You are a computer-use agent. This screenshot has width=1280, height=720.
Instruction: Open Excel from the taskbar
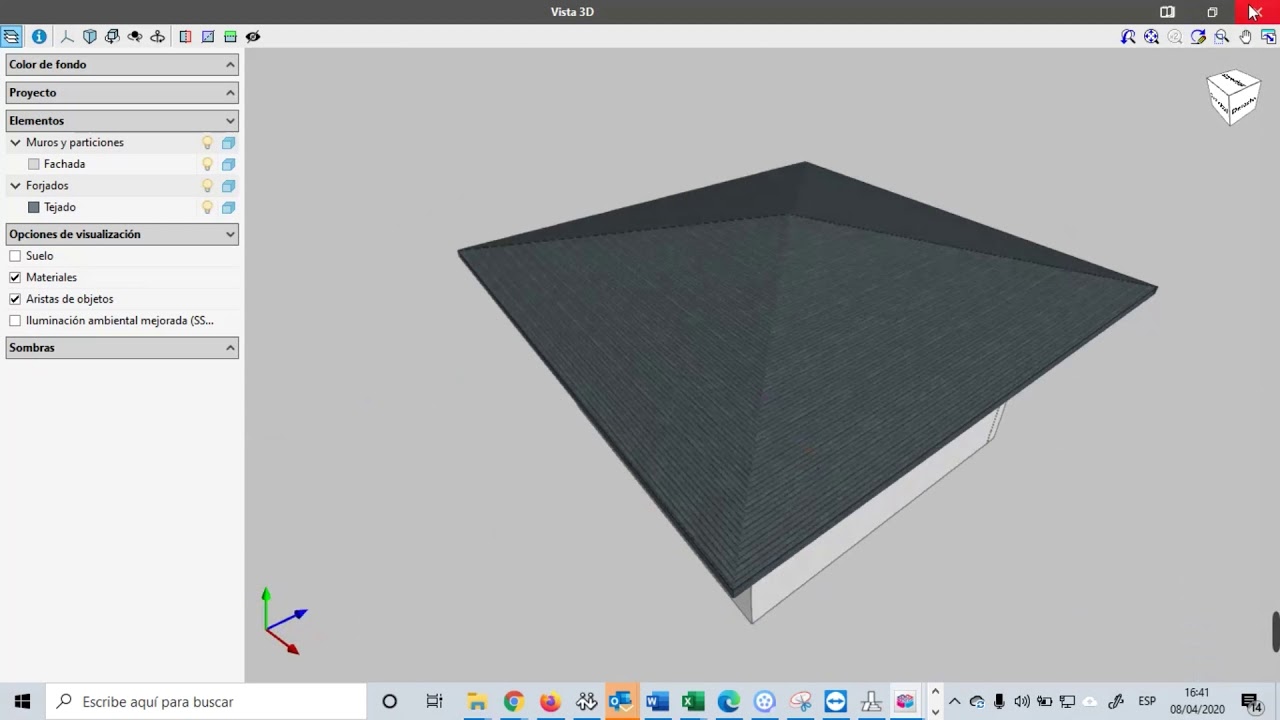coord(692,702)
